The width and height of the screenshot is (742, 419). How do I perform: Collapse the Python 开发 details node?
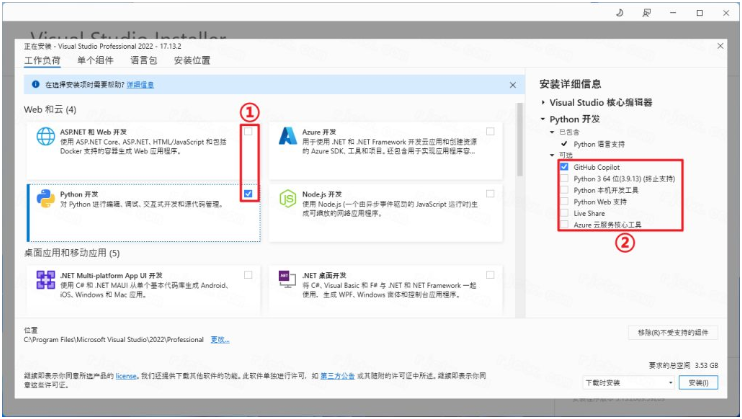543,119
